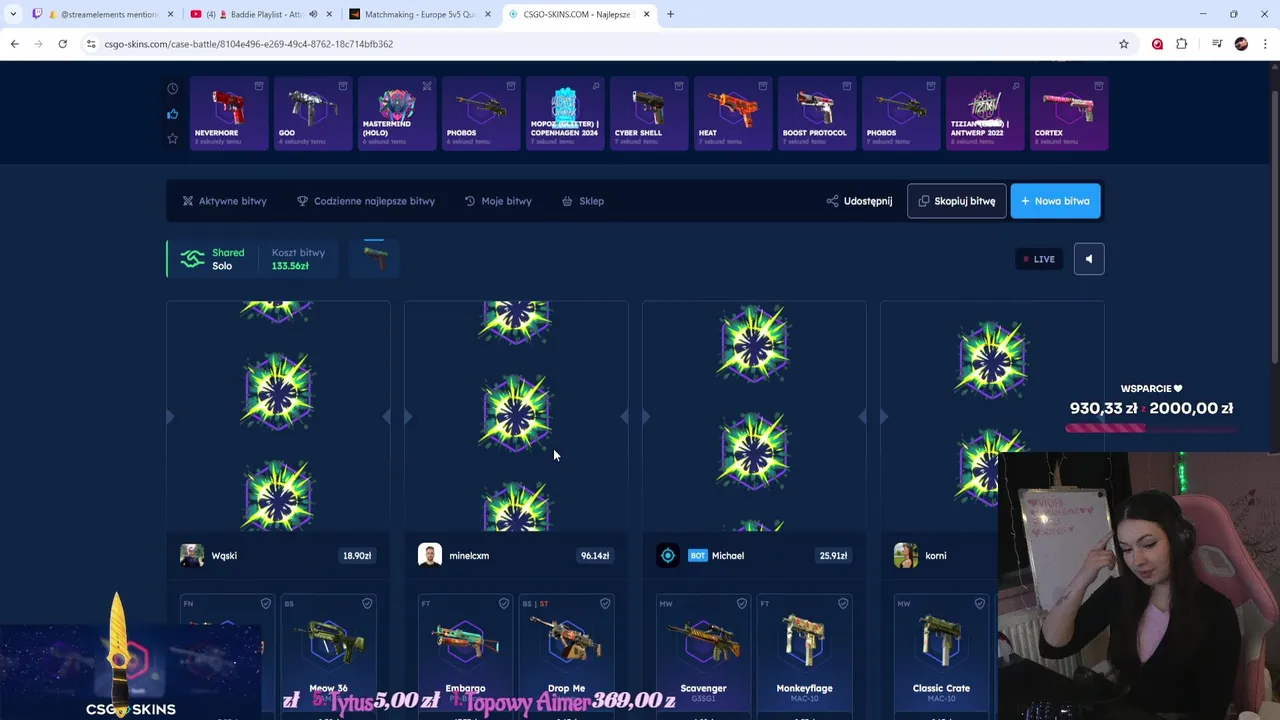This screenshot has height=720, width=1280.
Task: Mute the Baddie Playlist tab audio icon
Action: point(313,14)
